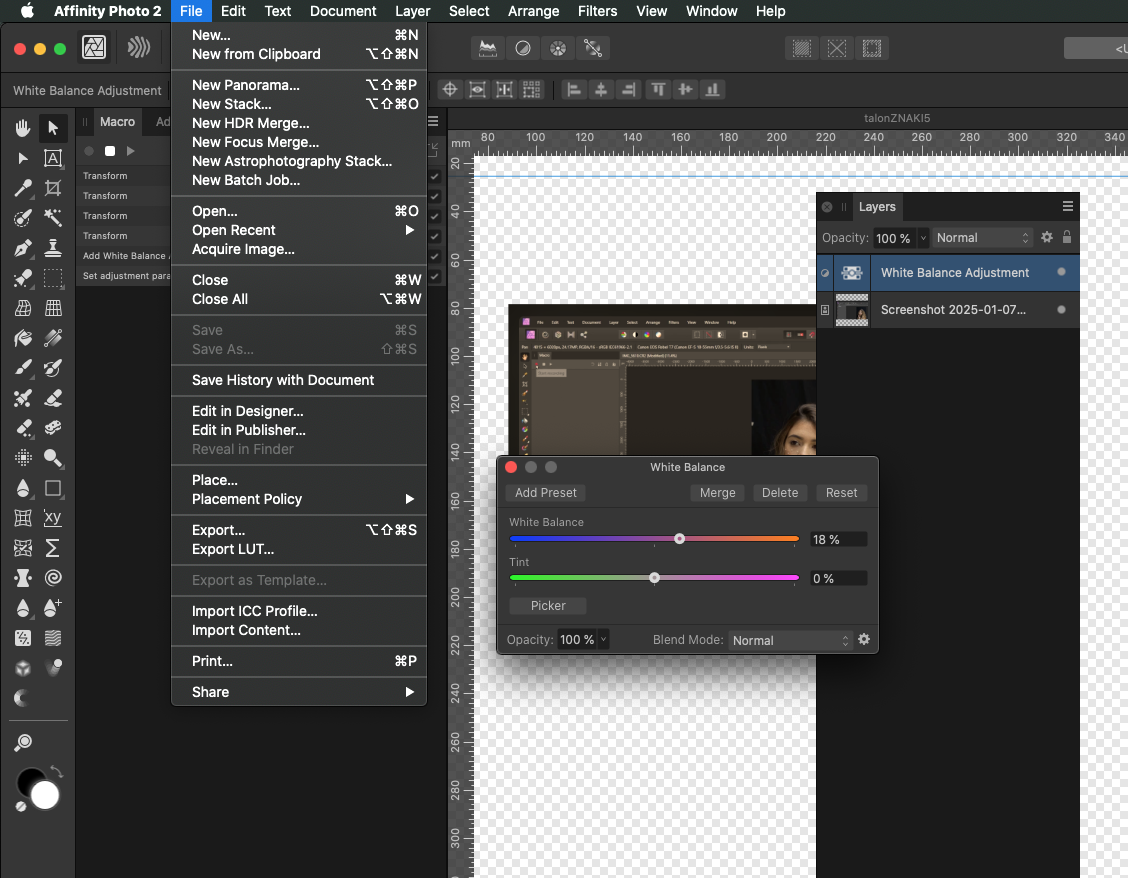This screenshot has width=1128, height=878.
Task: Click the Align Left icon
Action: pyautogui.click(x=573, y=89)
